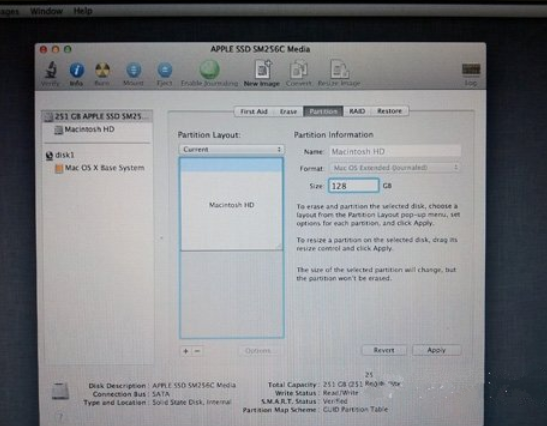Switch to the RAID tab

[x=357, y=111]
